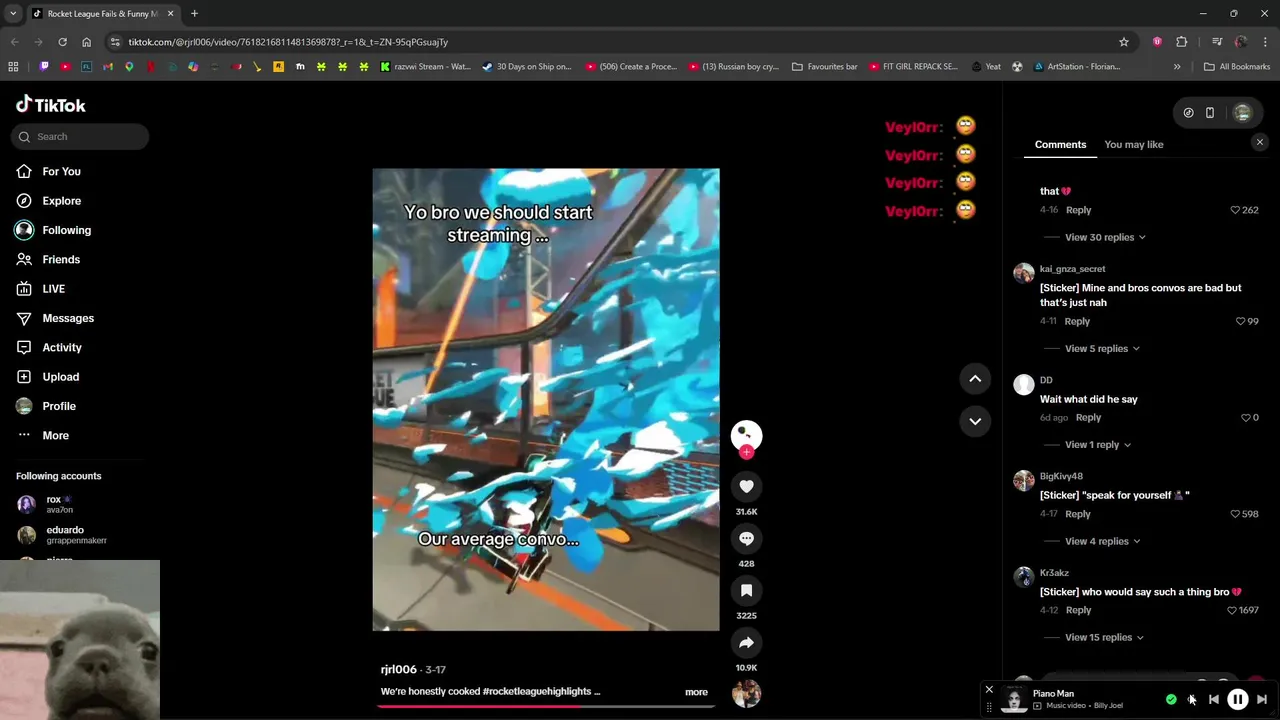This screenshot has width=1280, height=720.
Task: Expand the More sidebar menu
Action: coord(55,436)
